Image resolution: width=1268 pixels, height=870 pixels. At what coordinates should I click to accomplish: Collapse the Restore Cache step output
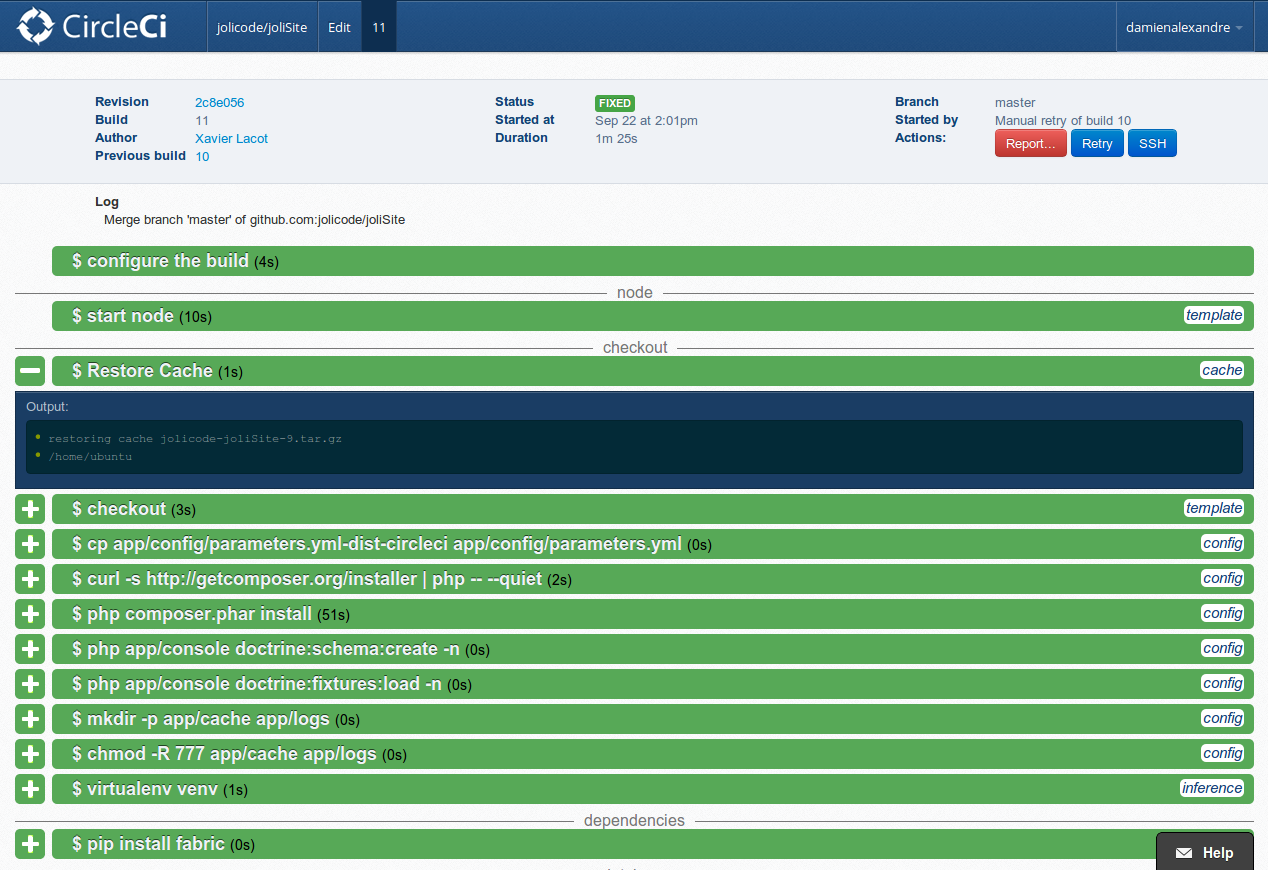point(30,371)
